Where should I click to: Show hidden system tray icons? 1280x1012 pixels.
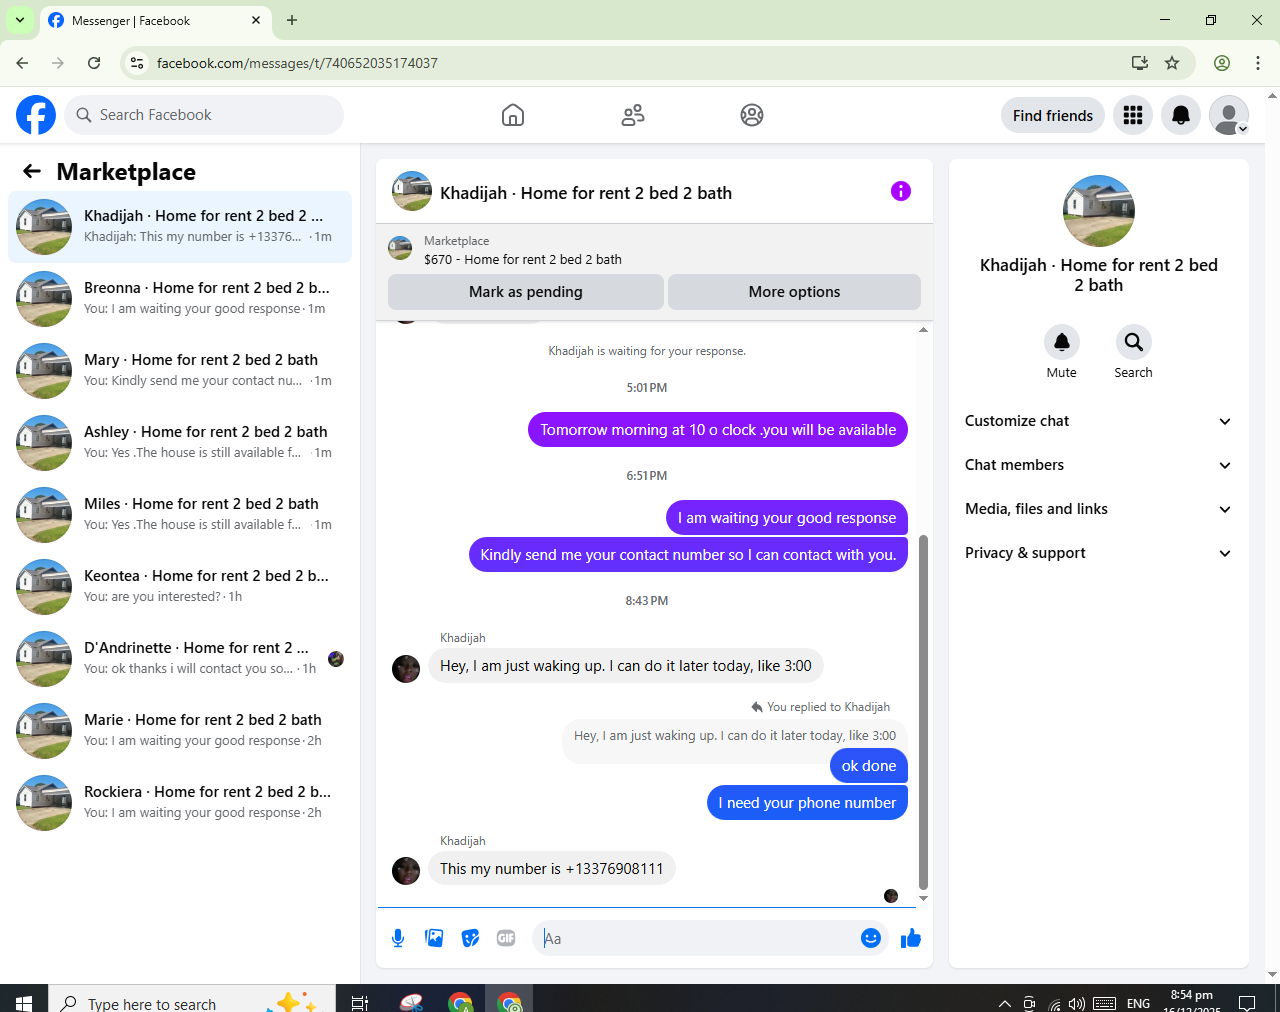click(x=1004, y=1003)
